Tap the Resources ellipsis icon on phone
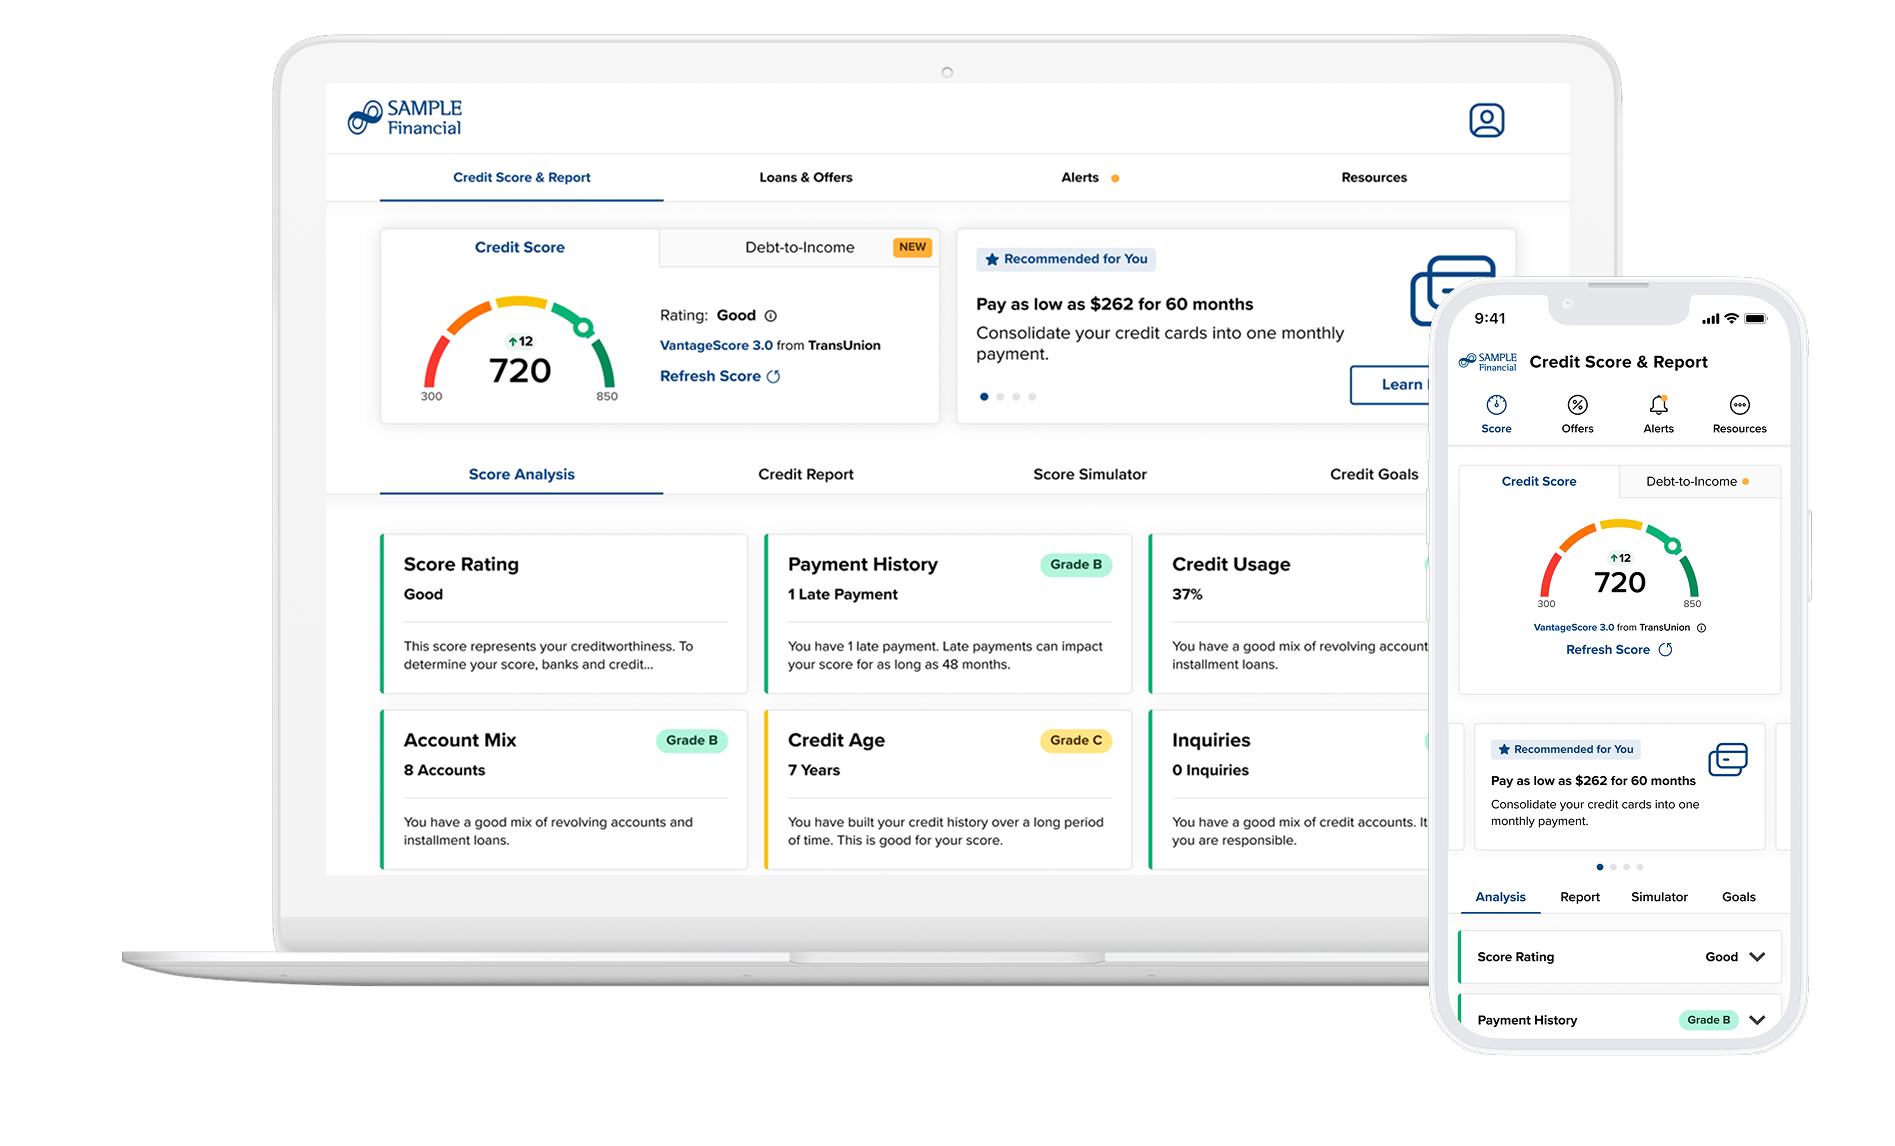 (1739, 405)
